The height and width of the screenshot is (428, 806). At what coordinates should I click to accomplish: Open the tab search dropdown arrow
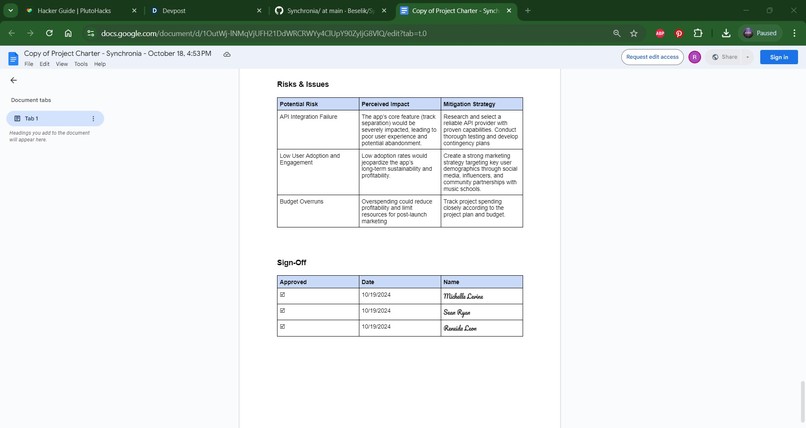click(10, 10)
